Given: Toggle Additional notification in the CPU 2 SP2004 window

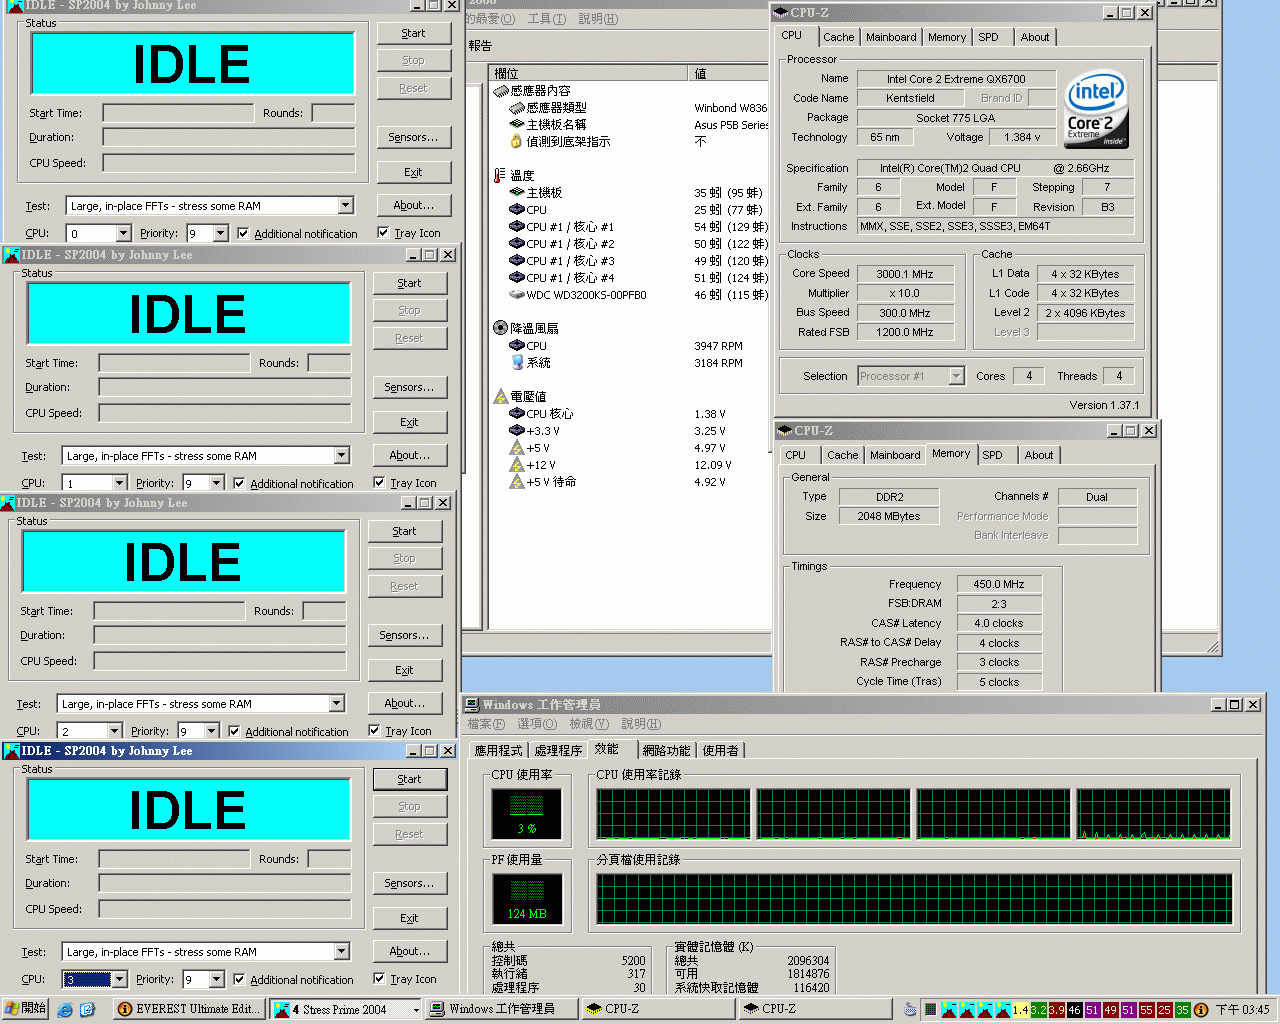Looking at the screenshot, I should click(x=234, y=731).
